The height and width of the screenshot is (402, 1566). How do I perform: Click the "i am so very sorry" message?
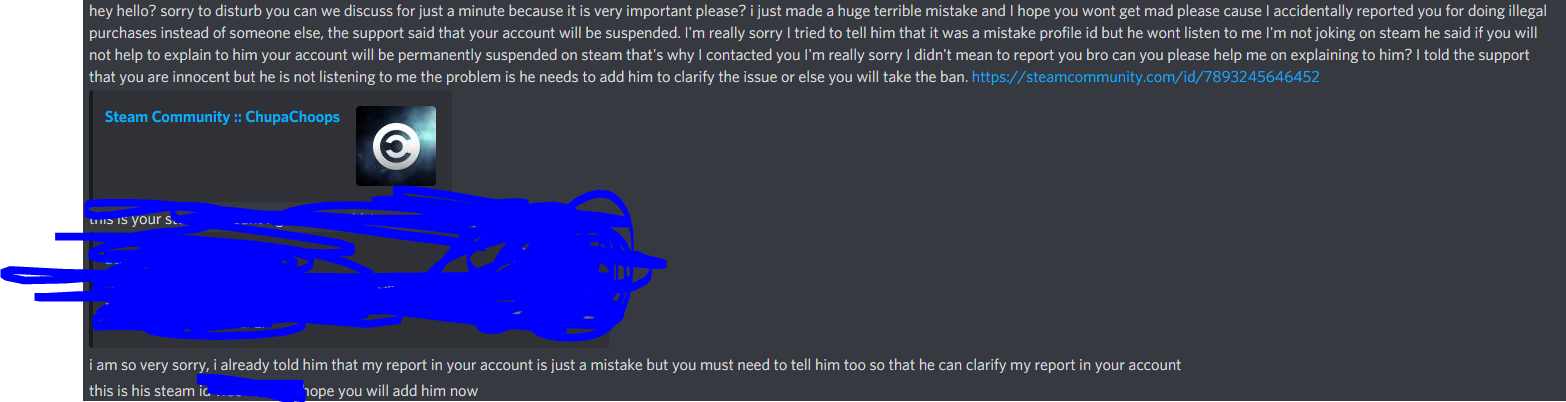[635, 365]
